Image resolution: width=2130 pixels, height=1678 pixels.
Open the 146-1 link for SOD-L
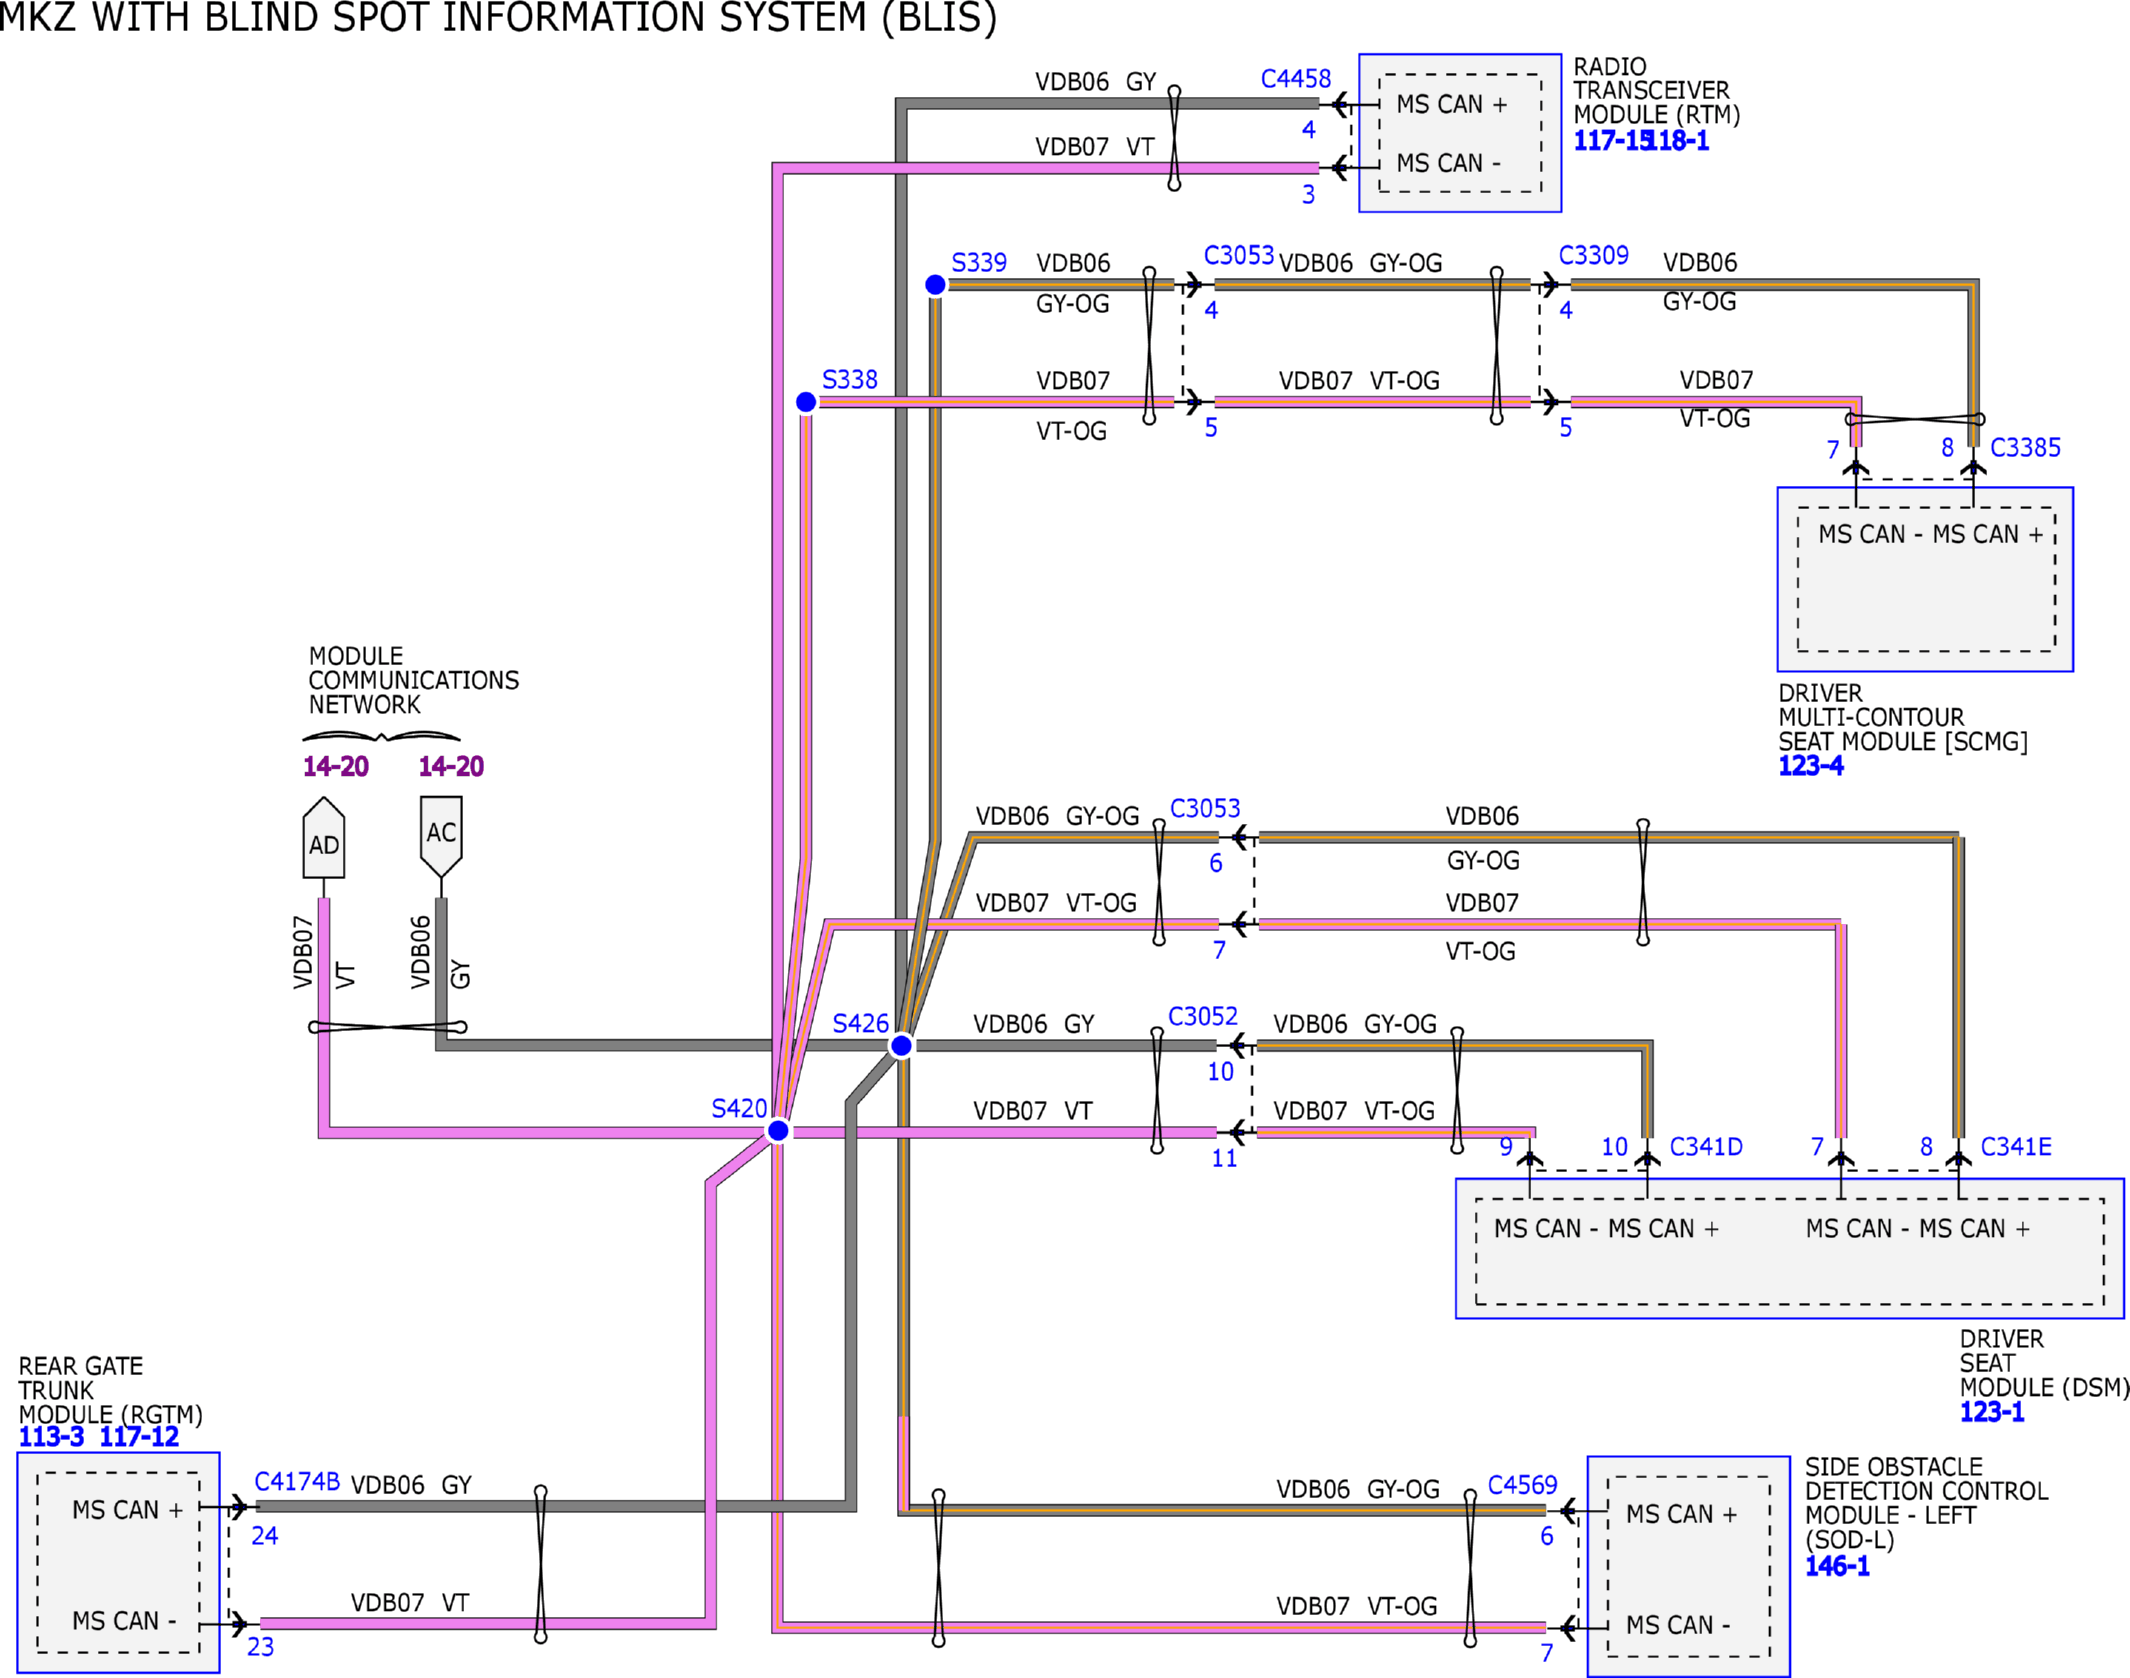[x=1837, y=1566]
